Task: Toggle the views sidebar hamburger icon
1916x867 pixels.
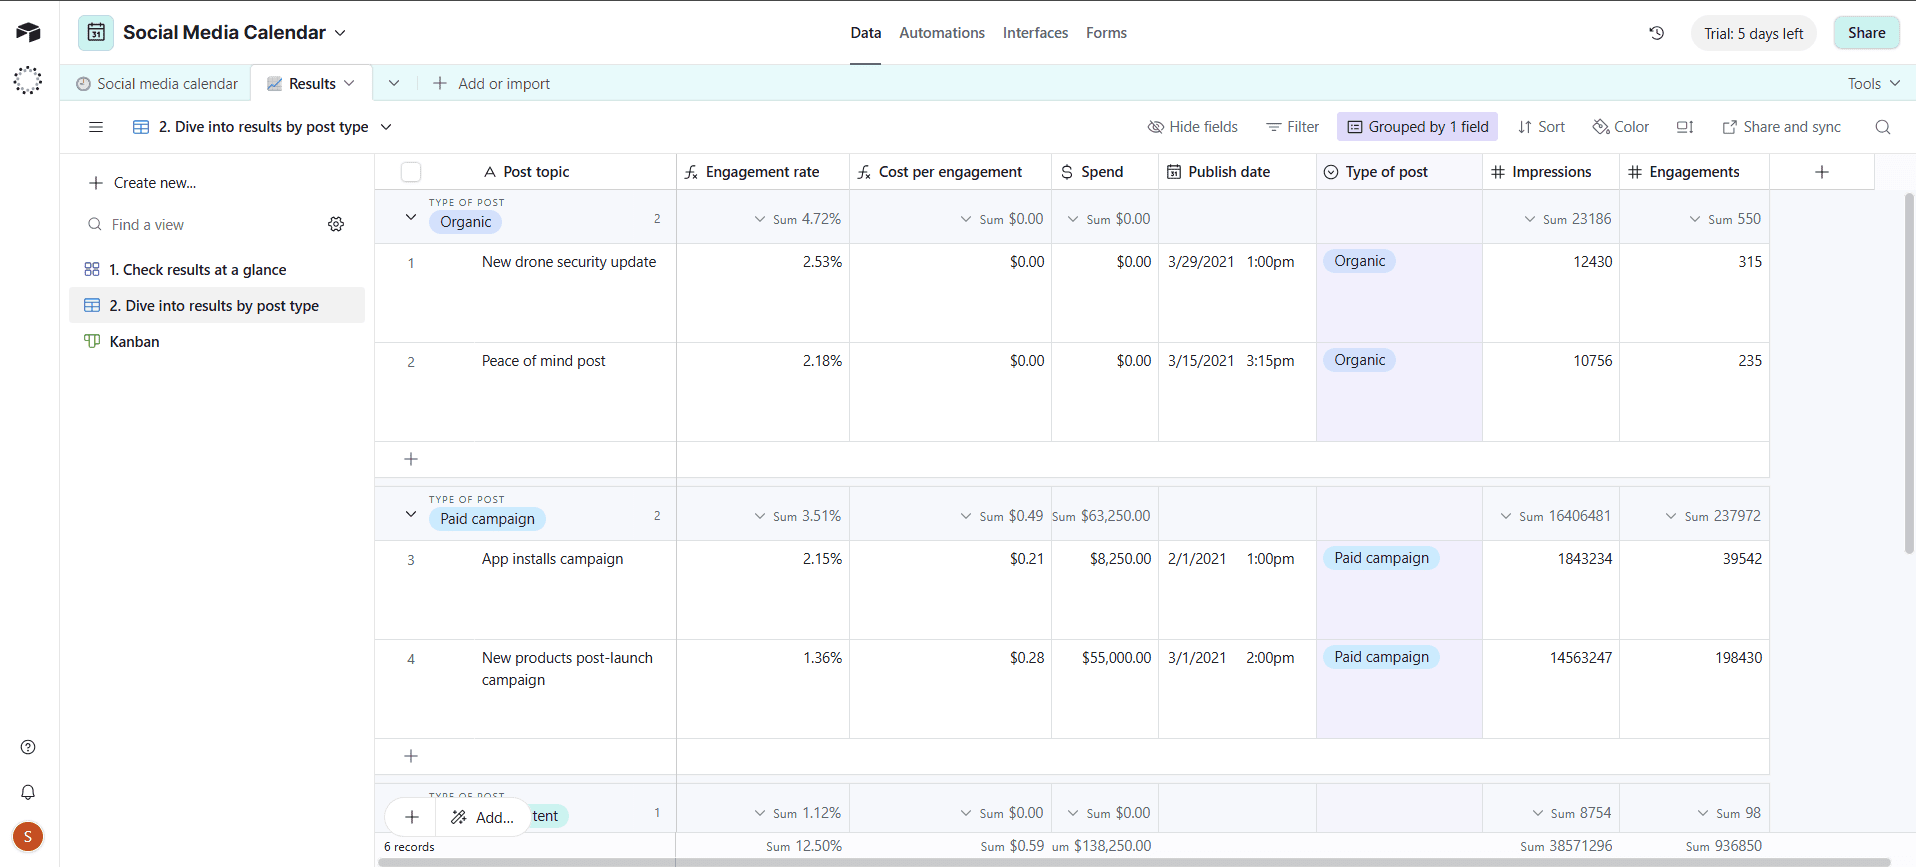Action: pyautogui.click(x=96, y=127)
